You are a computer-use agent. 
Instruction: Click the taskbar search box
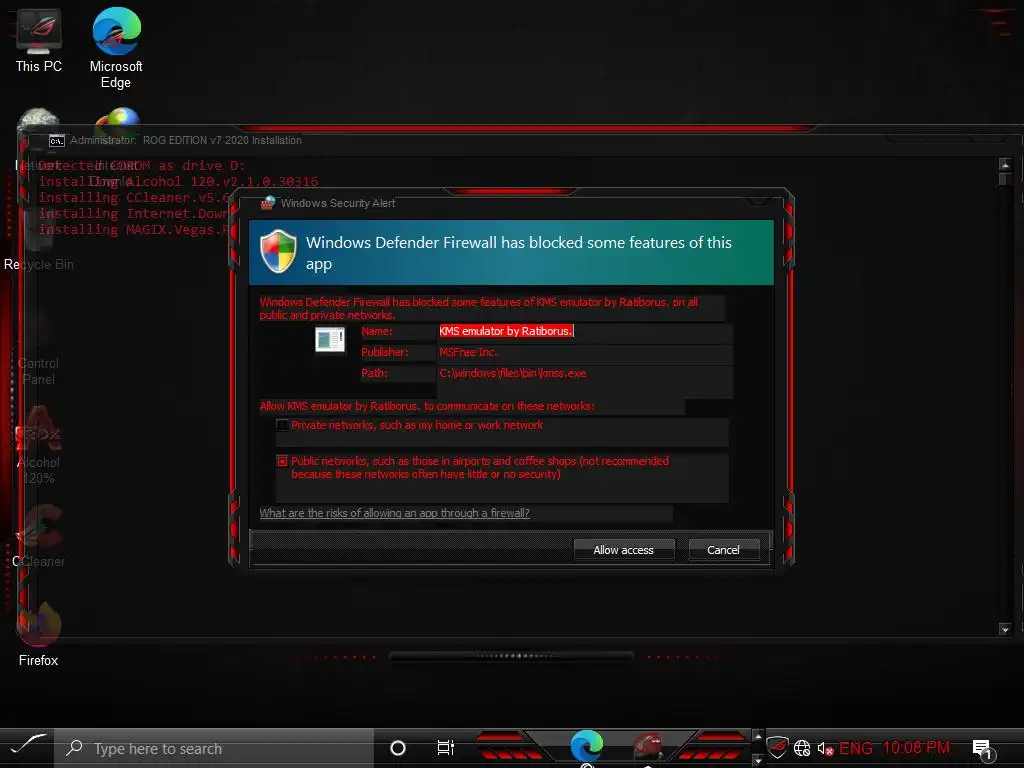click(214, 748)
